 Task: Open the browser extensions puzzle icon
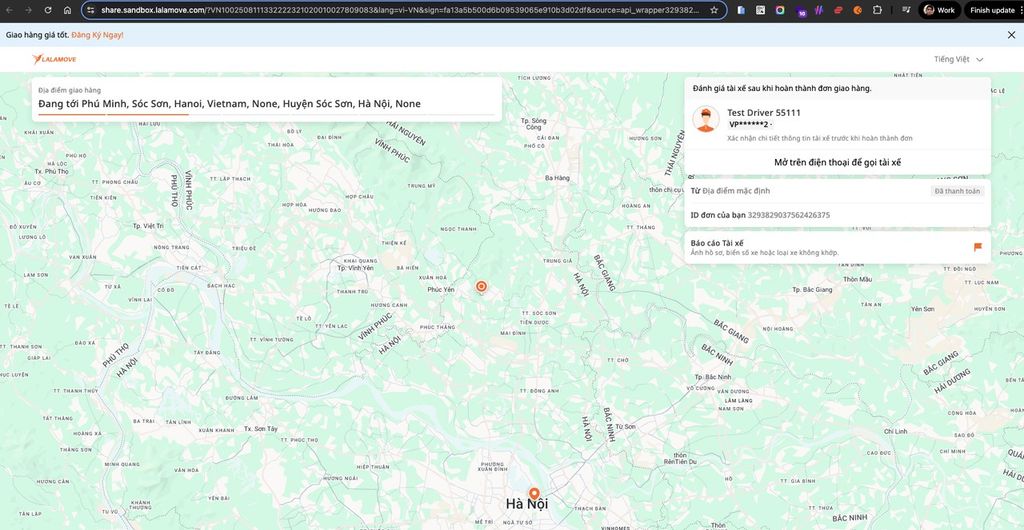coord(877,10)
